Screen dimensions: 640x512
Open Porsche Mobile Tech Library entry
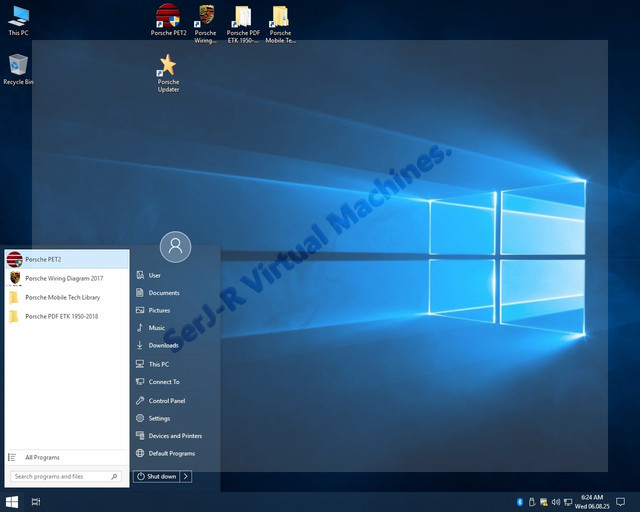click(67, 297)
